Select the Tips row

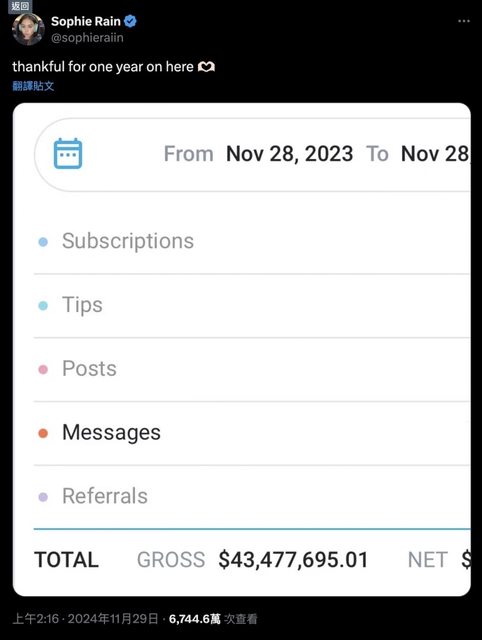coord(252,306)
